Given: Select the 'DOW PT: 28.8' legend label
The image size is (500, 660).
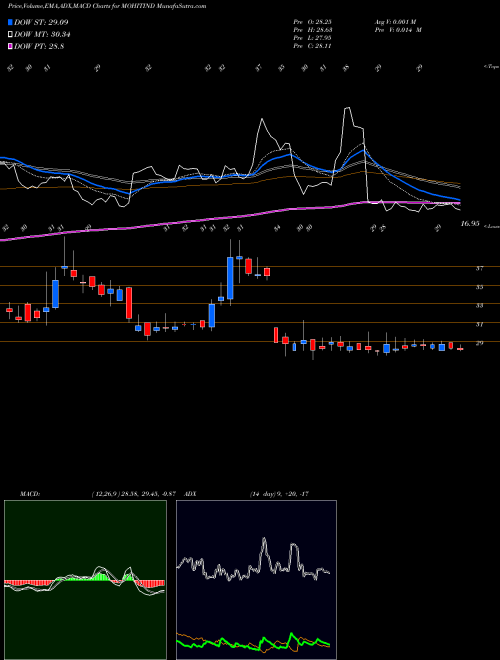Looking at the screenshot, I should point(39,47).
